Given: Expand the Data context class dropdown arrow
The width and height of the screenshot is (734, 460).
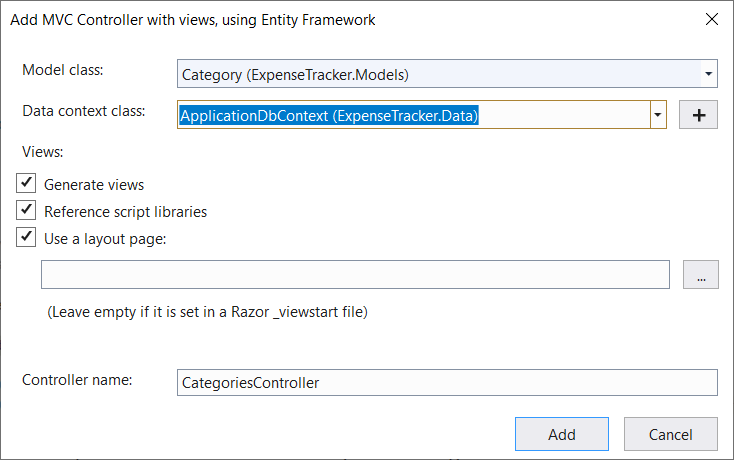Looking at the screenshot, I should point(658,115).
